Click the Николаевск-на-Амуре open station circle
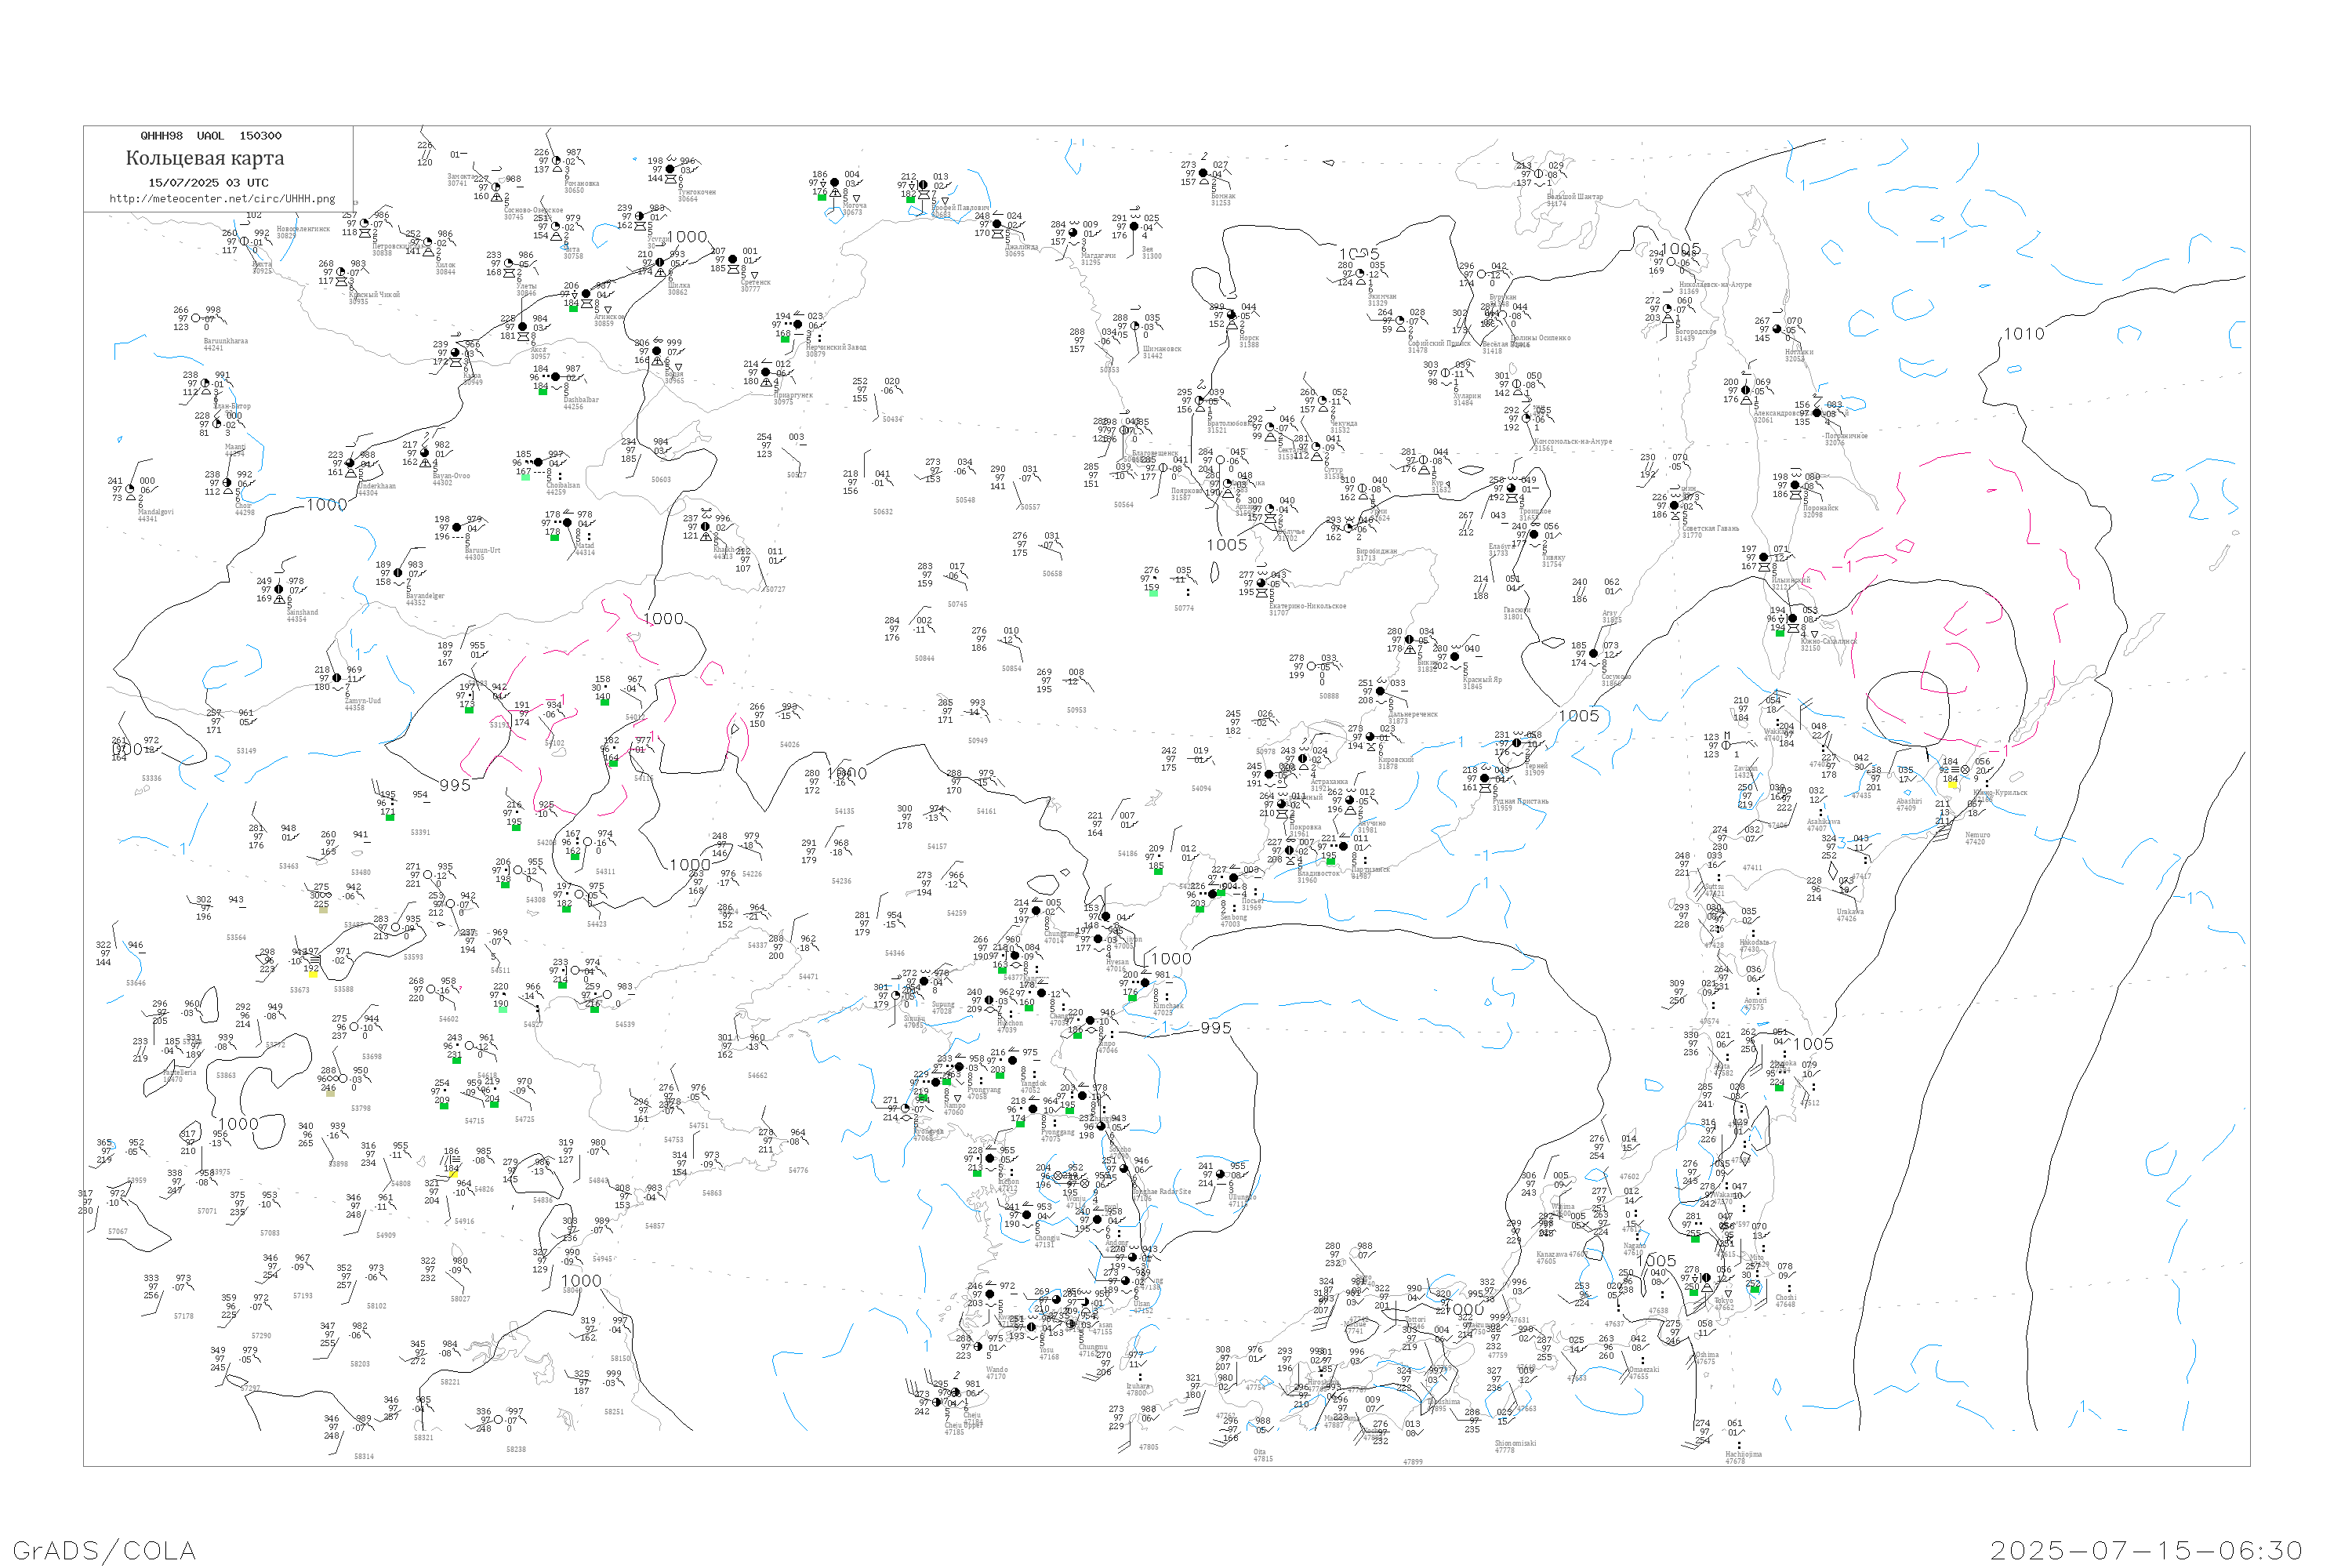The image size is (2352, 1568). point(1671,262)
